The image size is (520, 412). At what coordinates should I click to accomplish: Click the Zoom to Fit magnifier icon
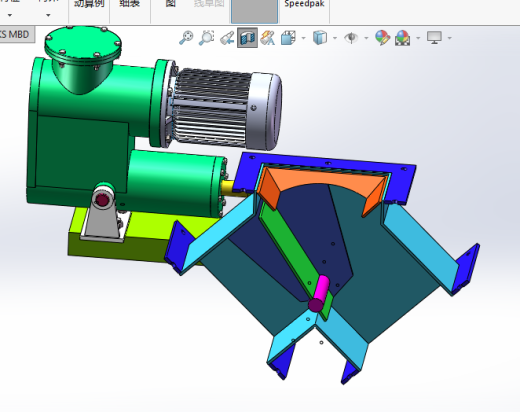(186, 38)
